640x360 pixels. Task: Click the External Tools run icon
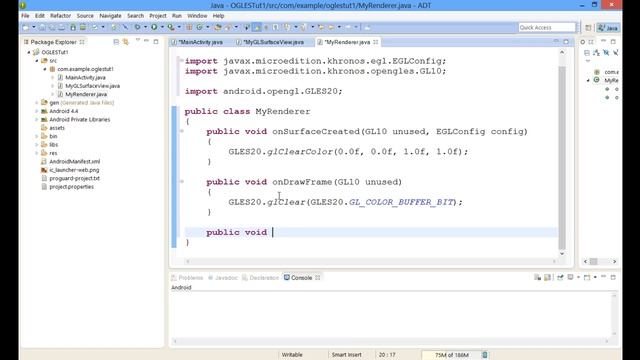[171, 27]
